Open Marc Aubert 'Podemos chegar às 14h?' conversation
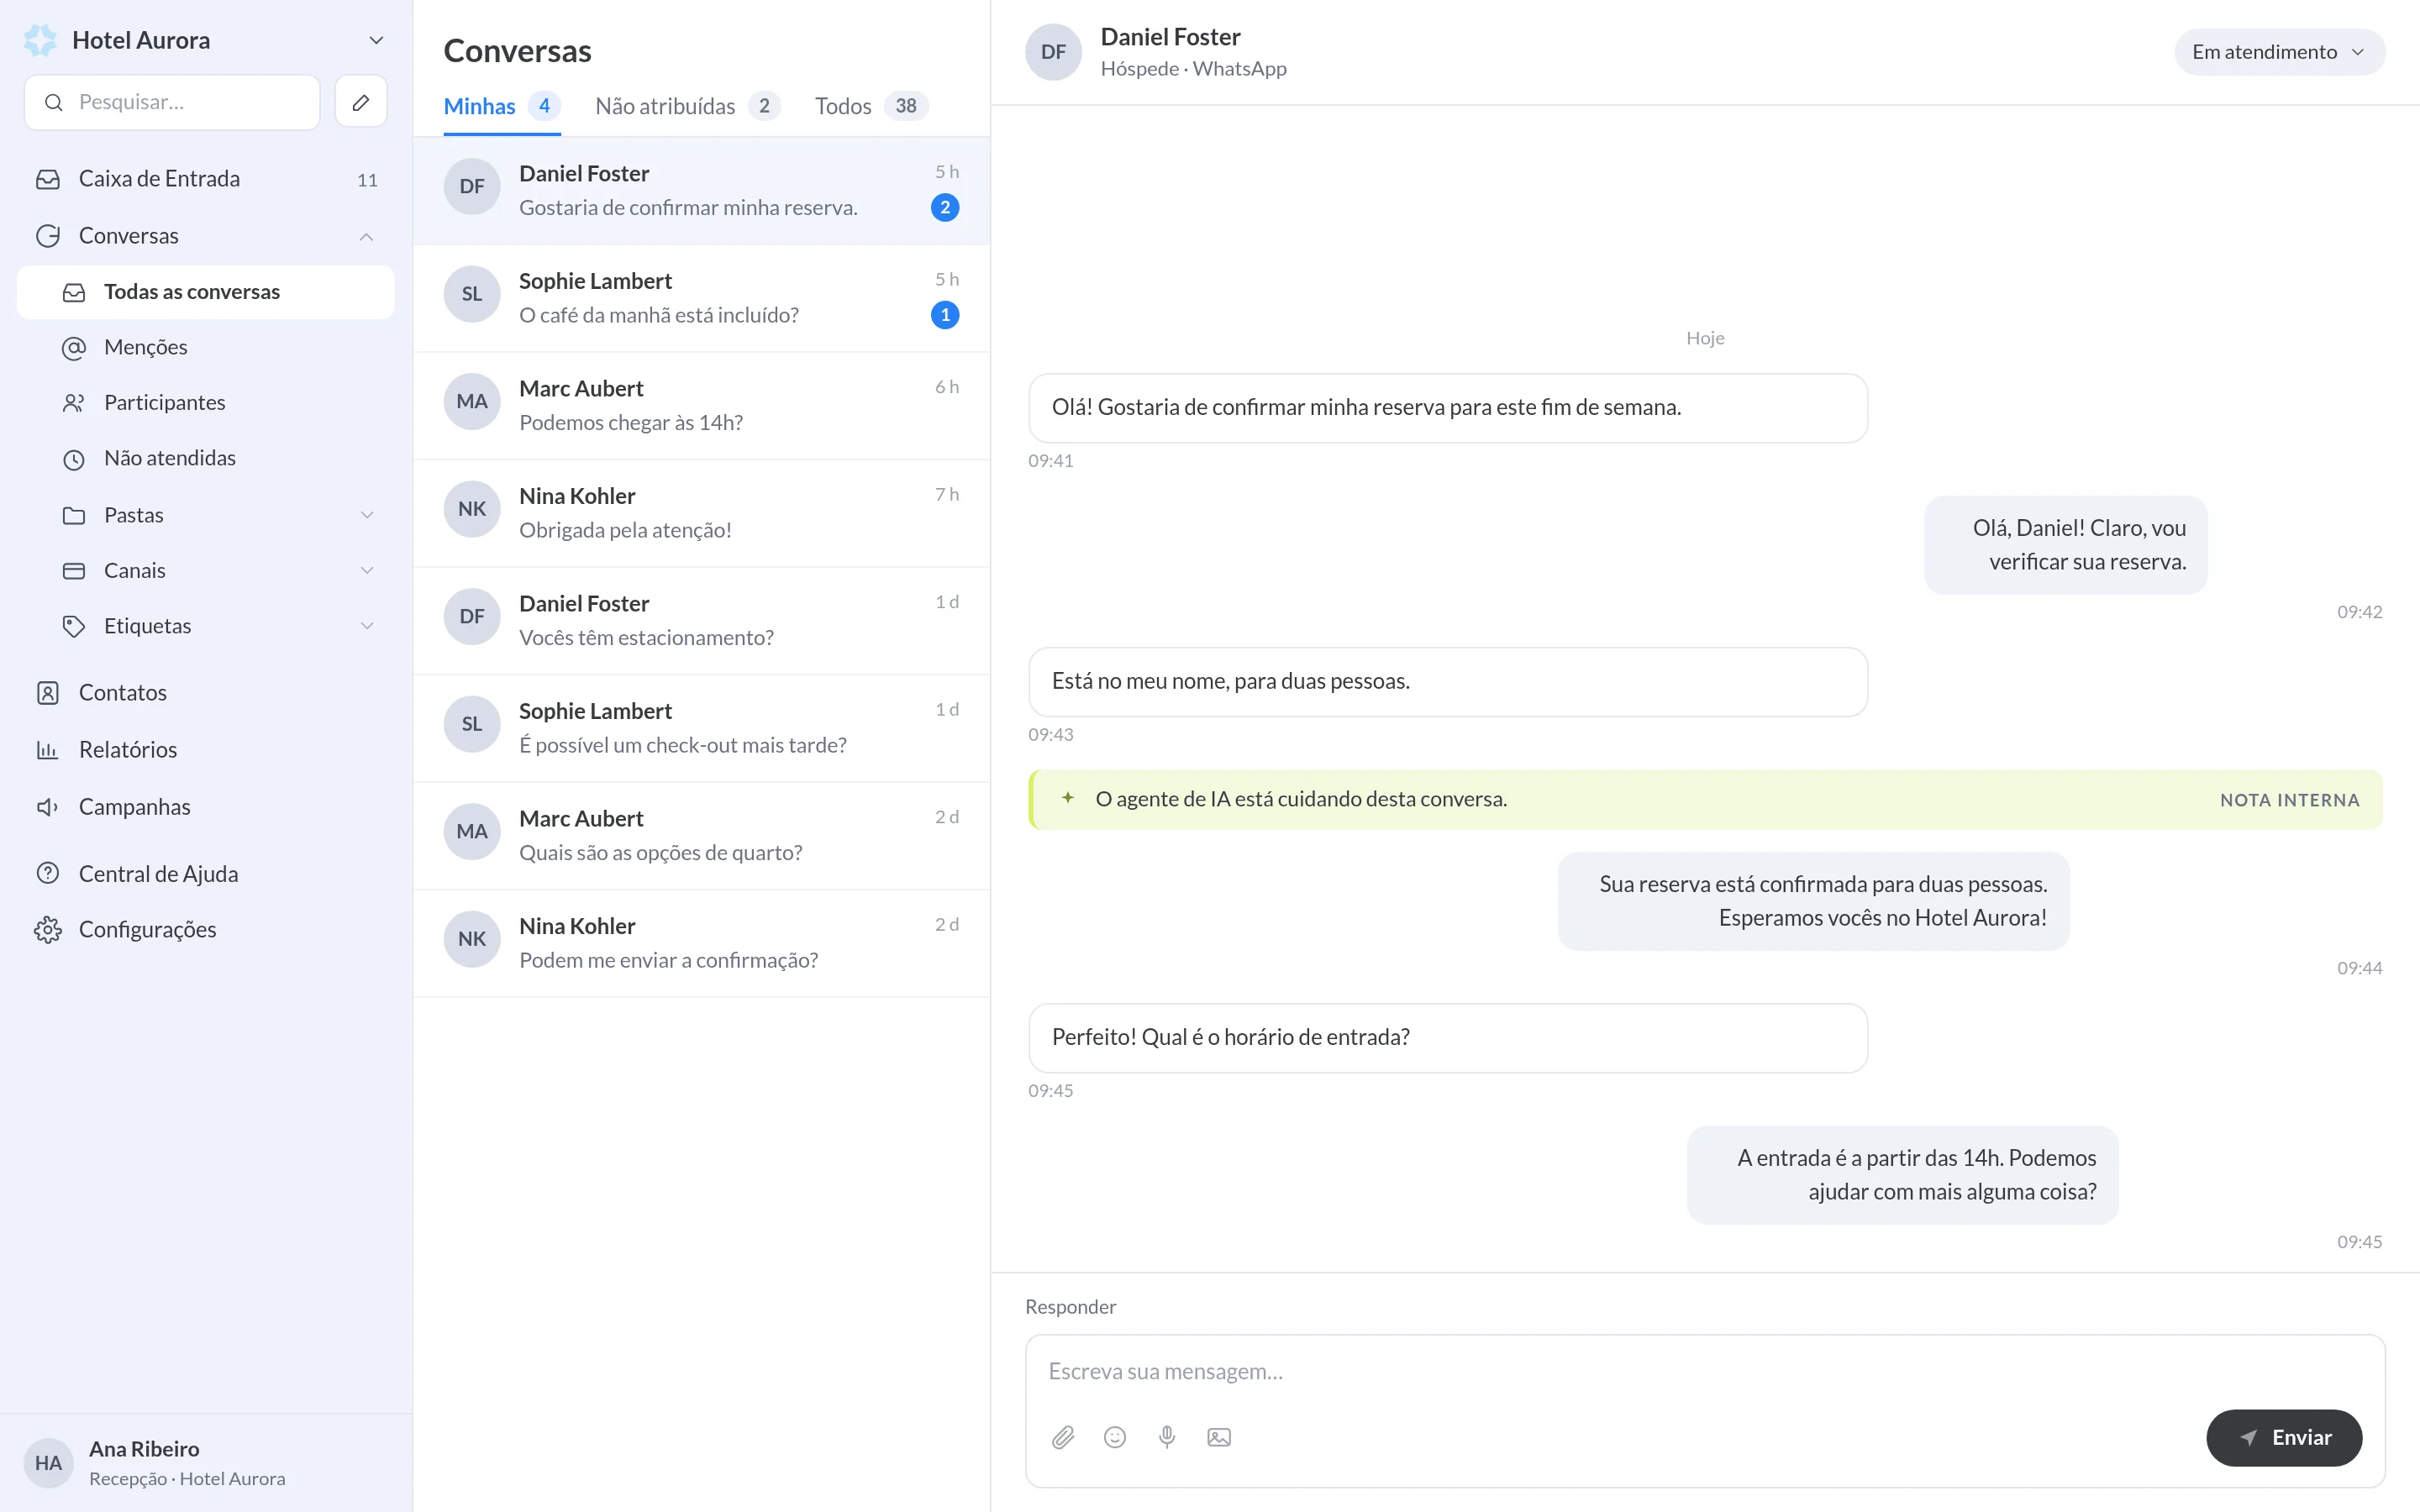The height and width of the screenshot is (1512, 2420). pos(701,406)
